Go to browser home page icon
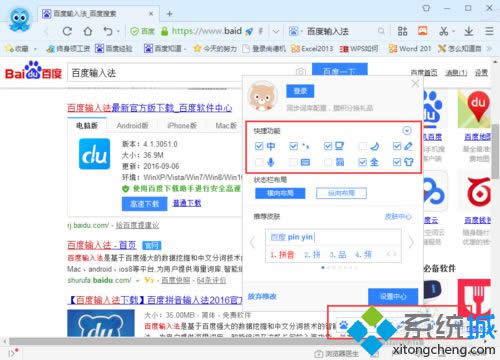The width and height of the screenshot is (500, 360). [x=88, y=31]
